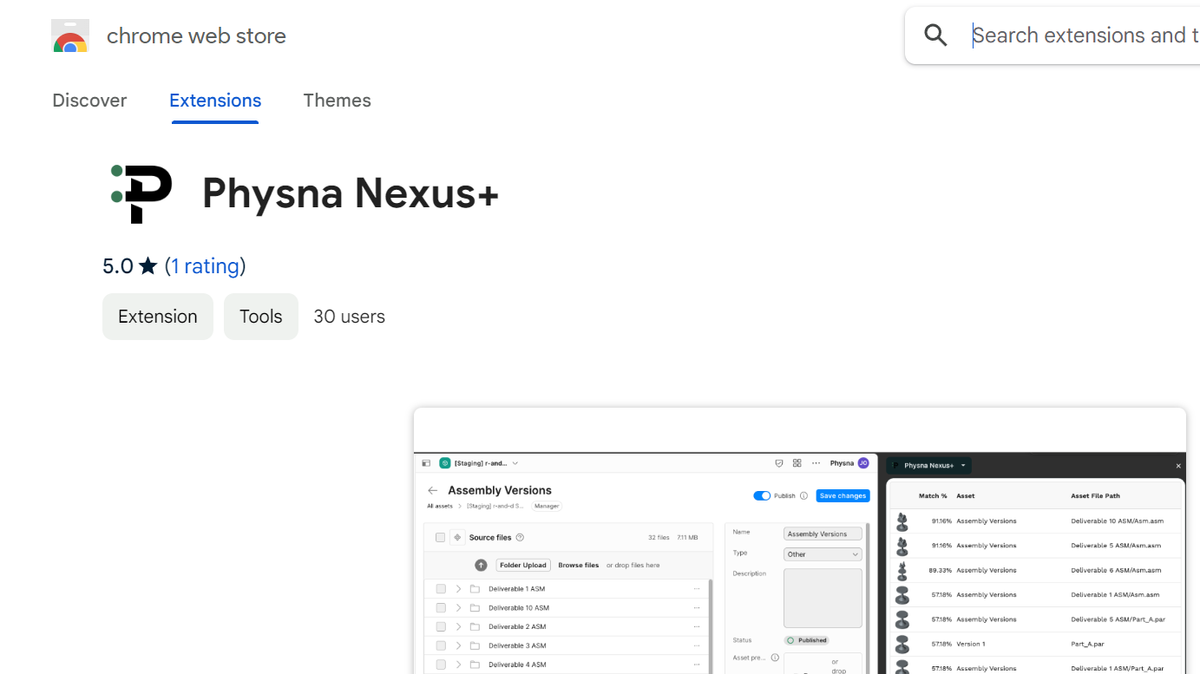Image resolution: width=1200 pixels, height=674 pixels.
Task: Switch to the Discover tab
Action: click(x=89, y=100)
